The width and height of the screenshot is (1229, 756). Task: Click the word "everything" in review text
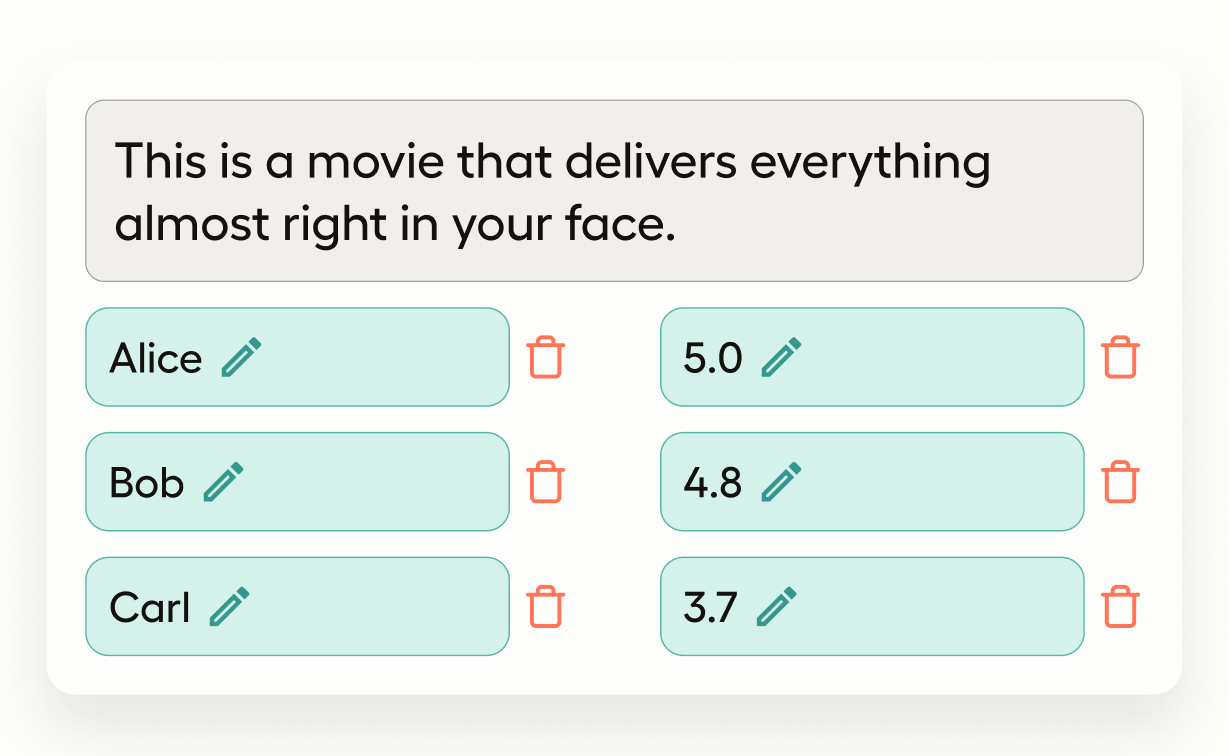pos(869,163)
